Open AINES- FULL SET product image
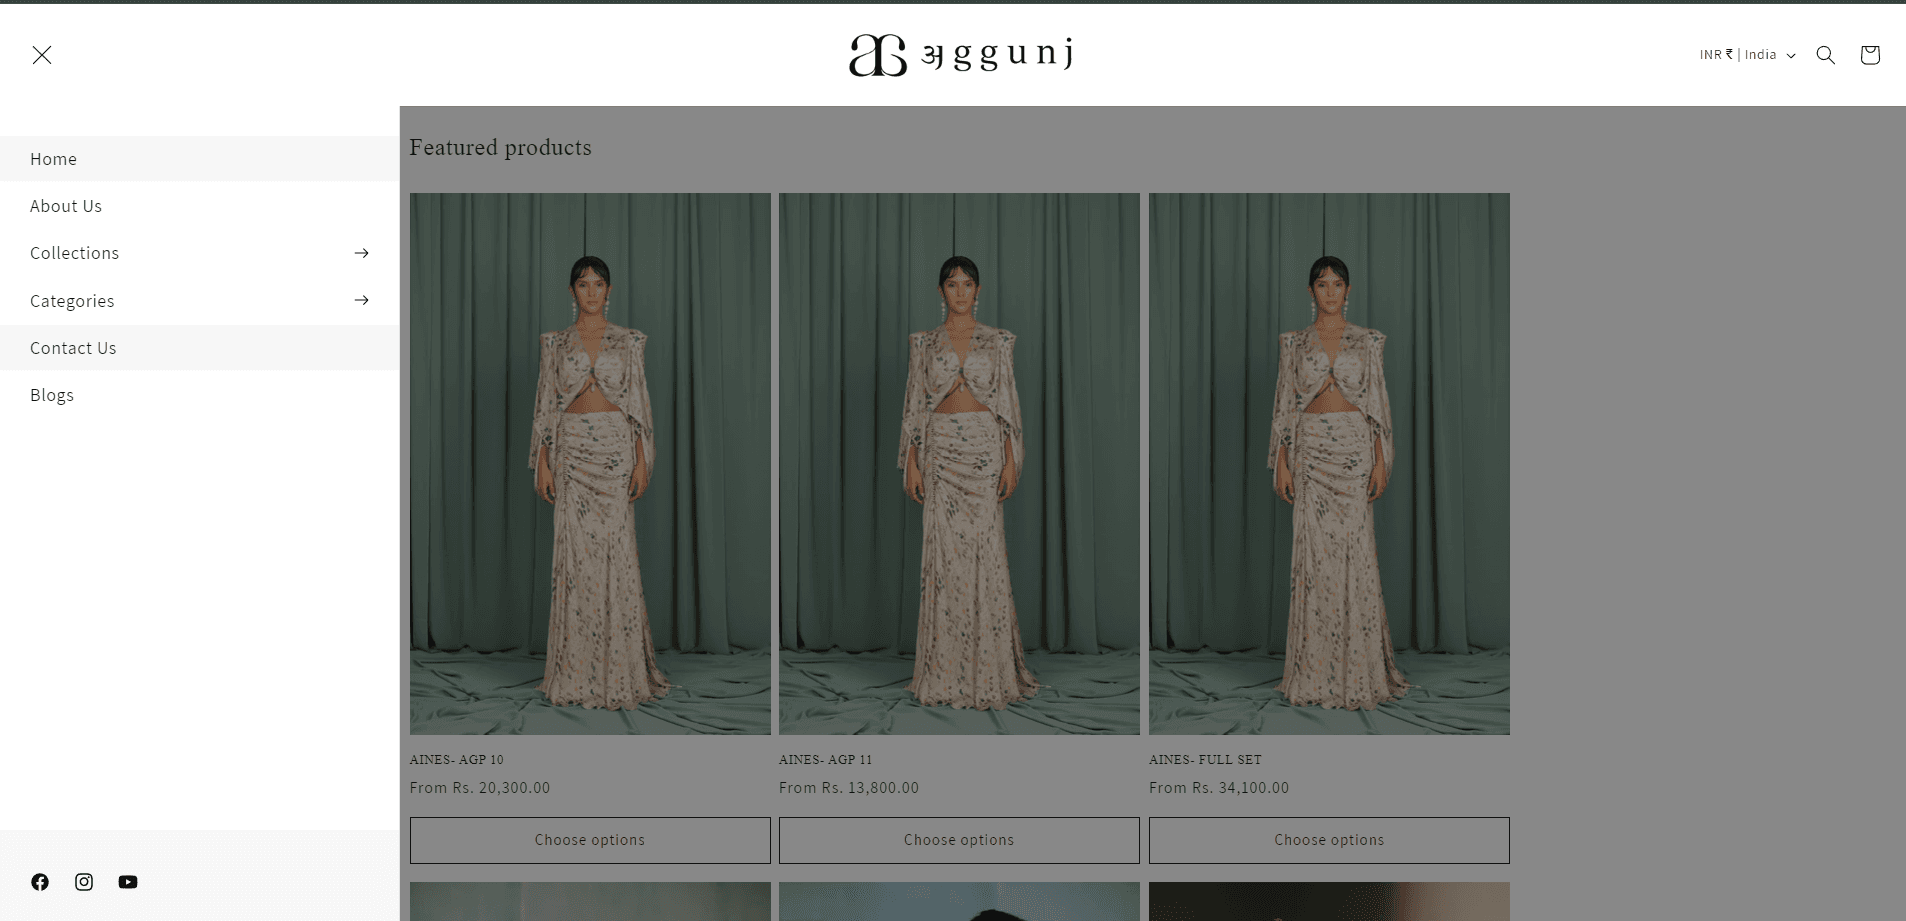The image size is (1906, 921). pos(1329,464)
